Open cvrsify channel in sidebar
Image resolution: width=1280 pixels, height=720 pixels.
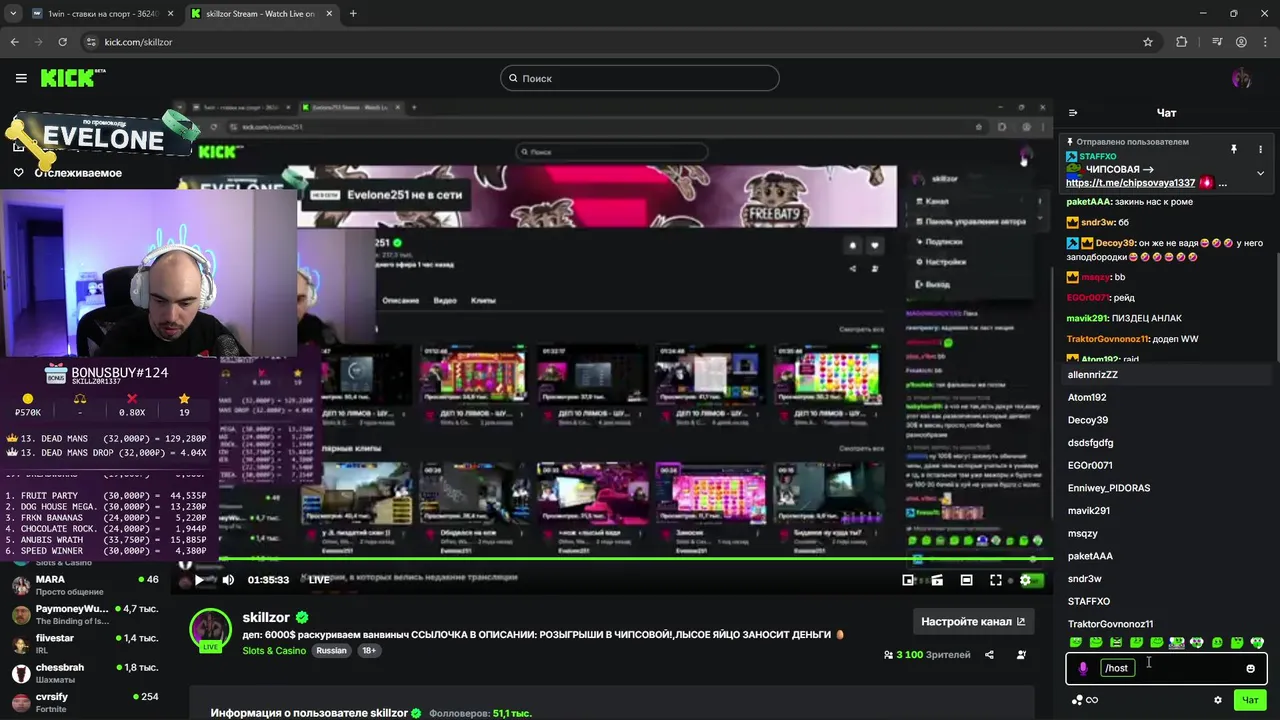[x=85, y=702]
